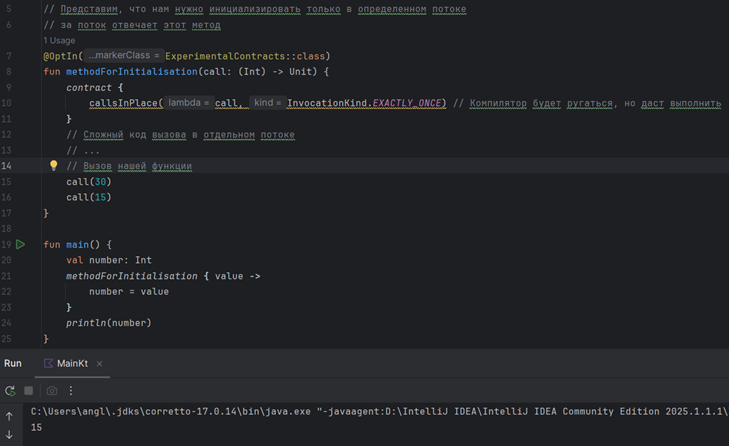Viewport: 729px width, 446px height.
Task: Open the three-dot more menu in Run toolbar
Action: tap(71, 391)
